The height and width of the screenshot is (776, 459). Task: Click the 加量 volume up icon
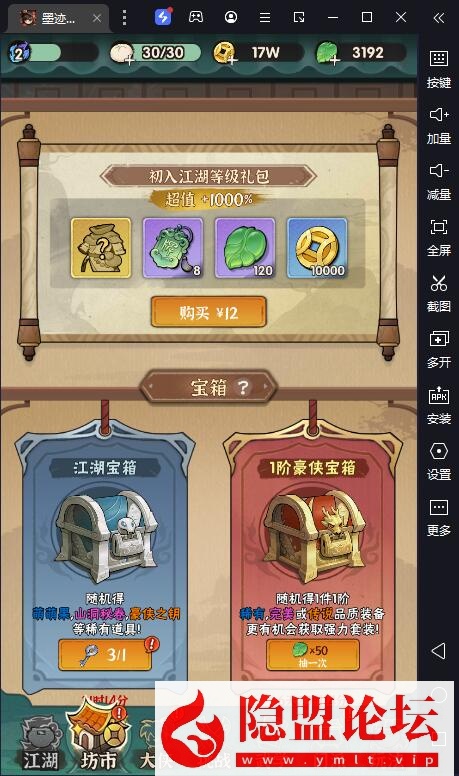point(439,126)
